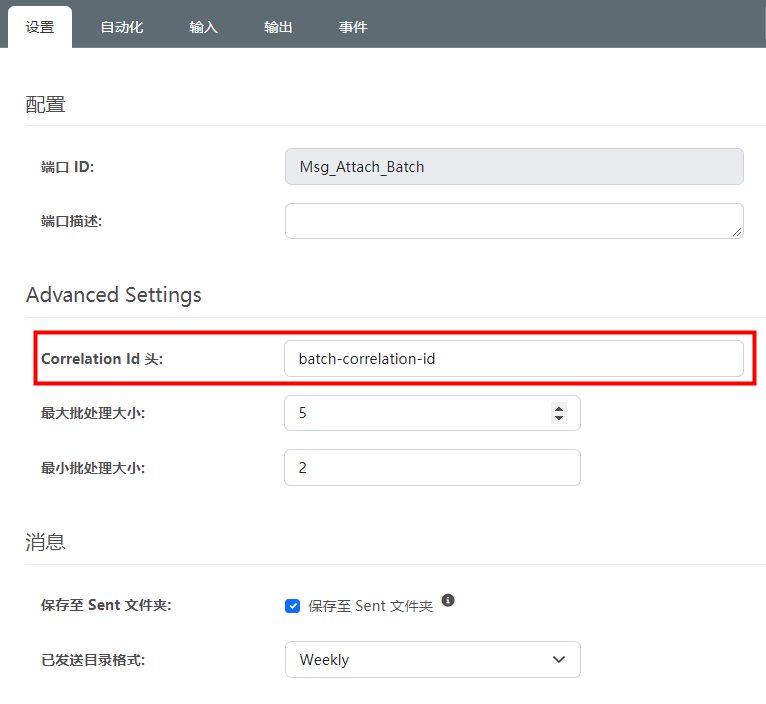Screen dimensions: 766x704
Task: Open the 事件 tab
Action: click(353, 27)
